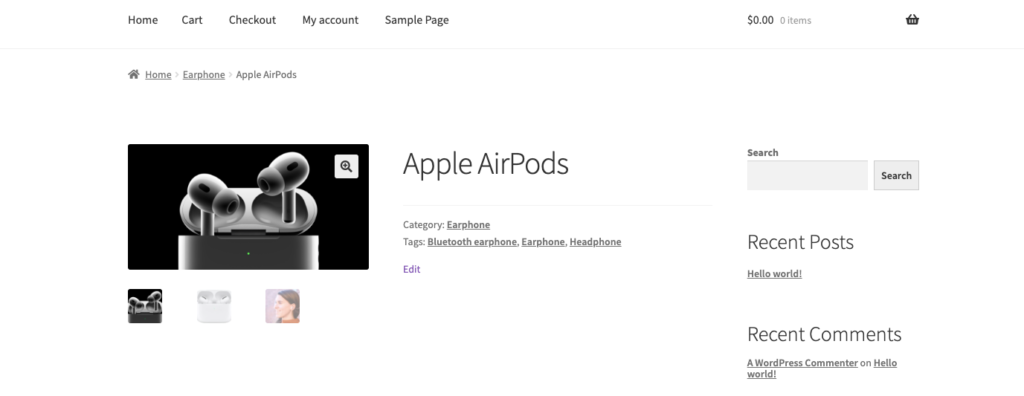
Task: Click the Recent Posts heading
Action: tap(800, 242)
